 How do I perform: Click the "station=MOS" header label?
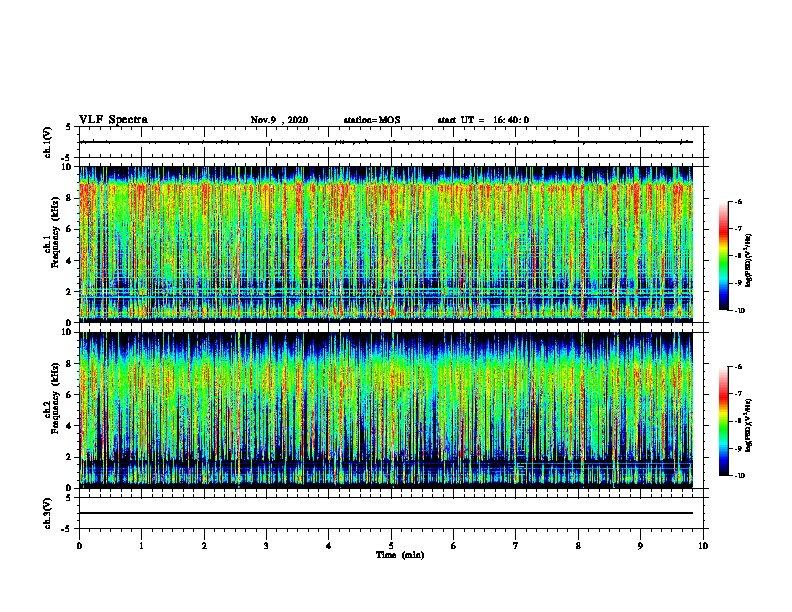point(372,120)
